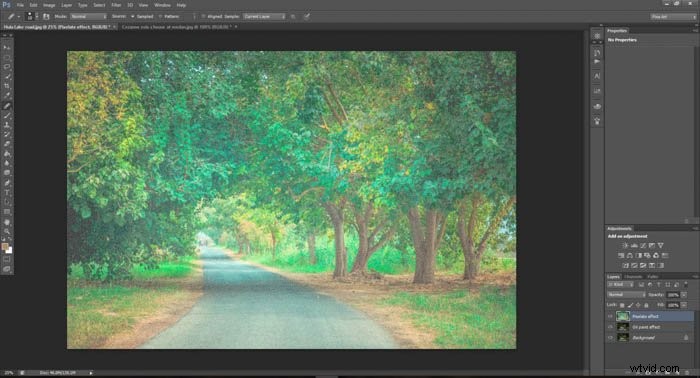This screenshot has height=378, width=700.
Task: Select the Dodge tool
Action: click(x=7, y=173)
